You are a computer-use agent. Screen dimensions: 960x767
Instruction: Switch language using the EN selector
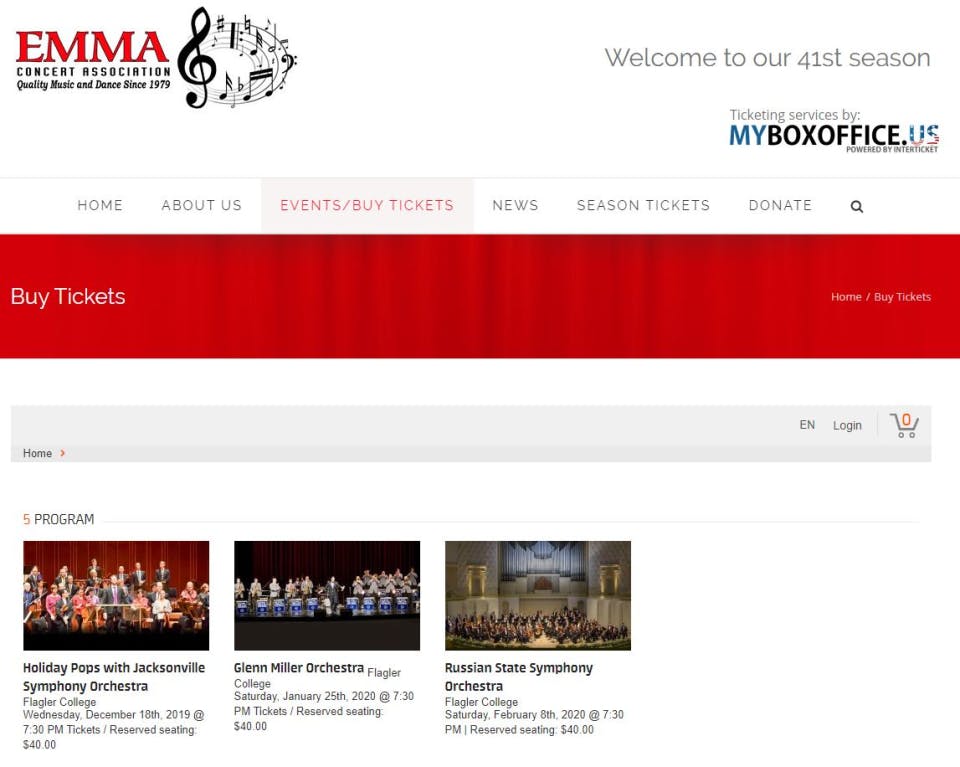click(807, 425)
